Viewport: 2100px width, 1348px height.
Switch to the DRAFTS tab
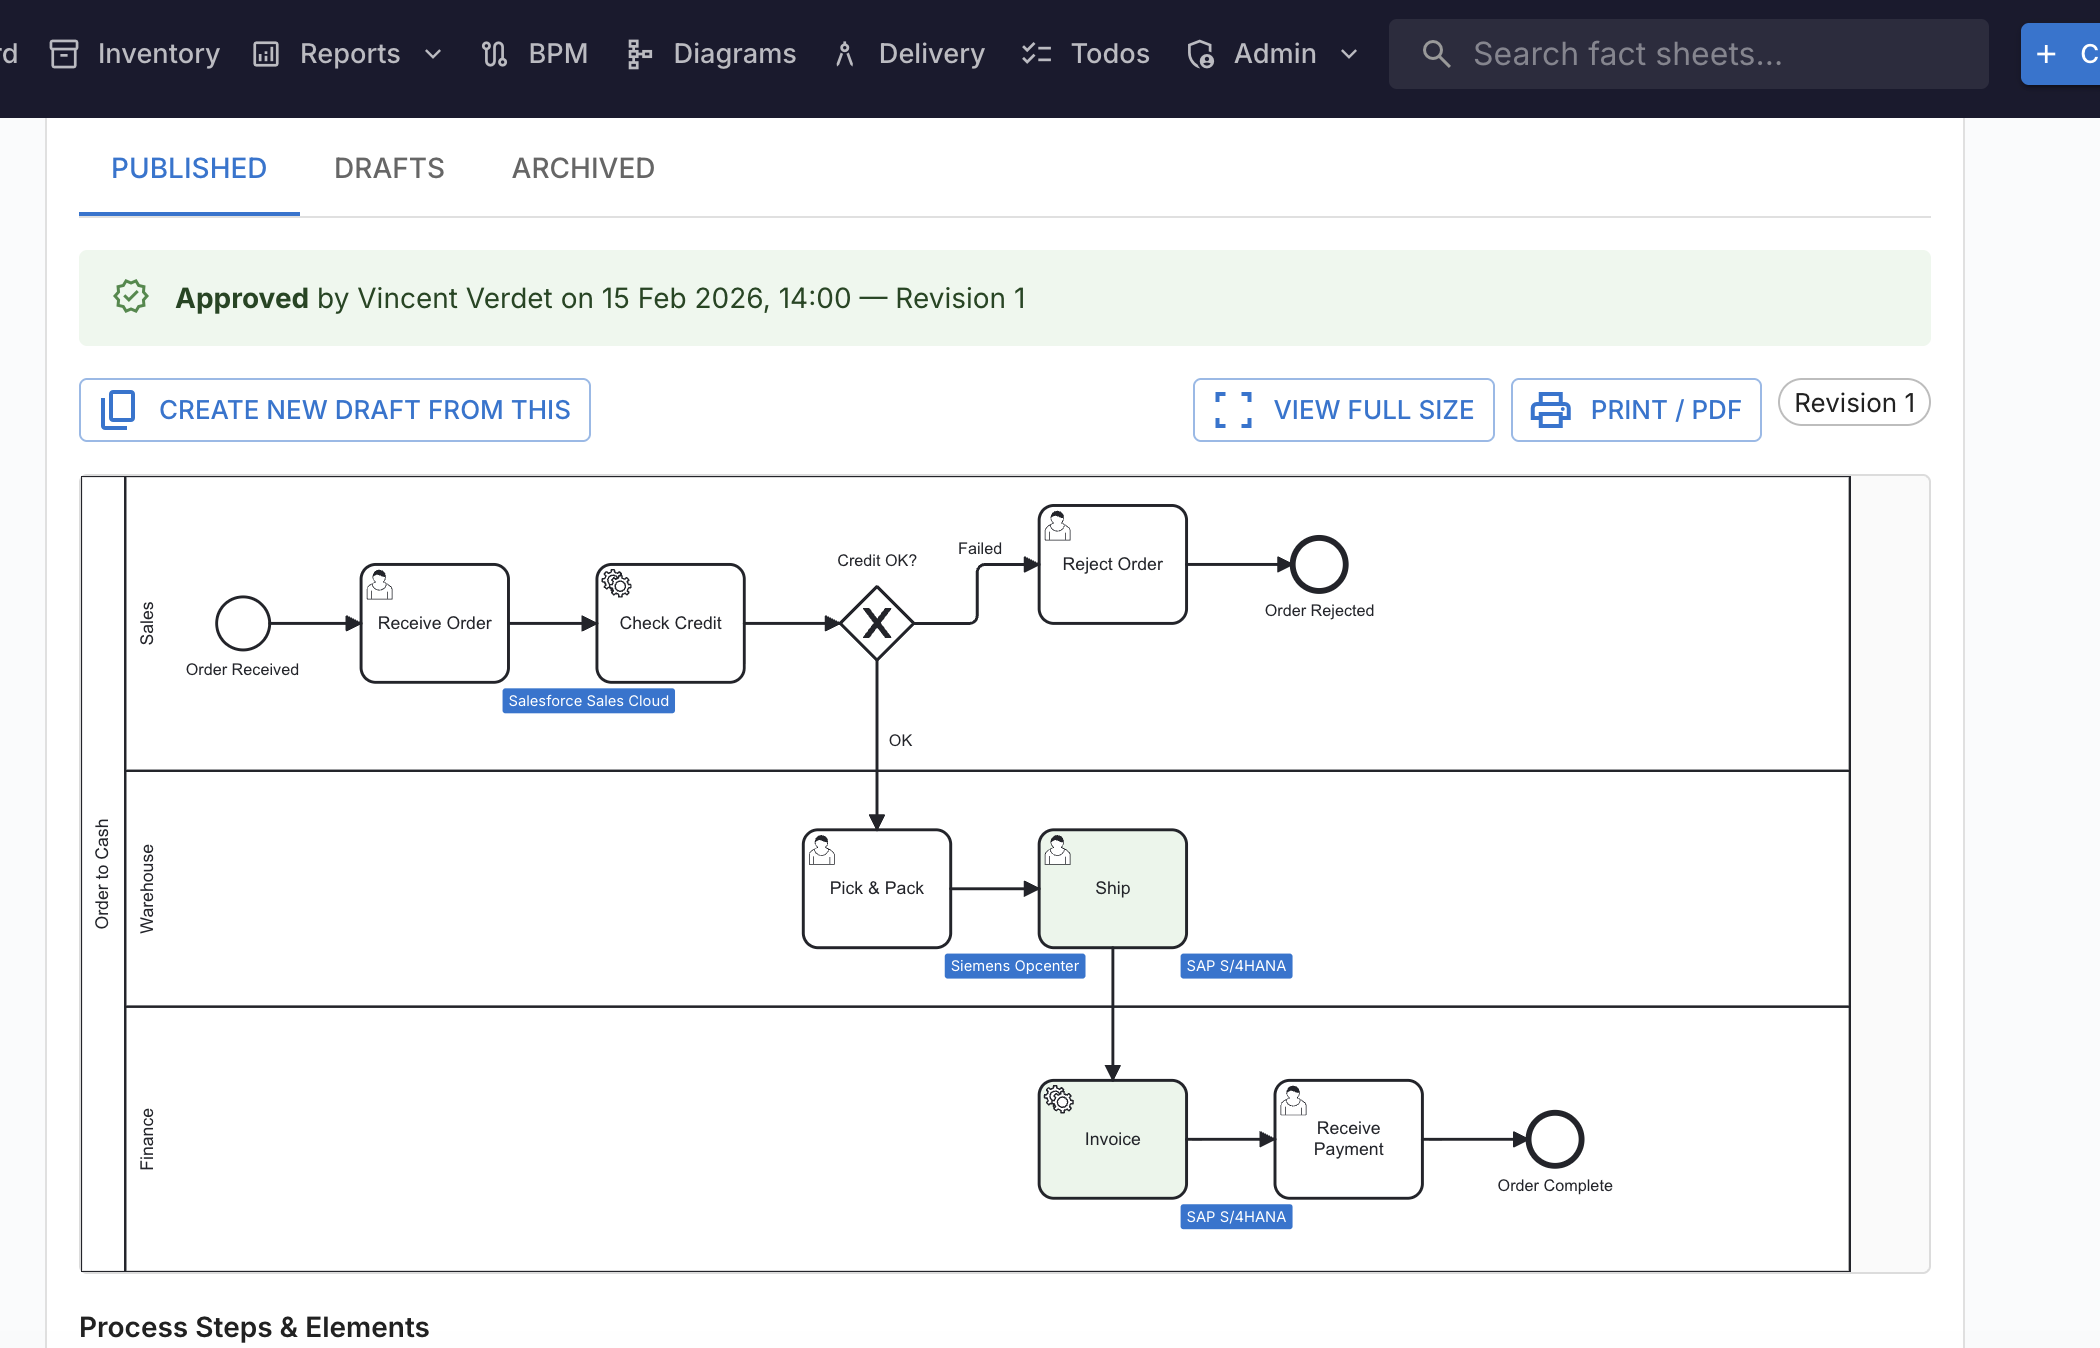tap(389, 168)
